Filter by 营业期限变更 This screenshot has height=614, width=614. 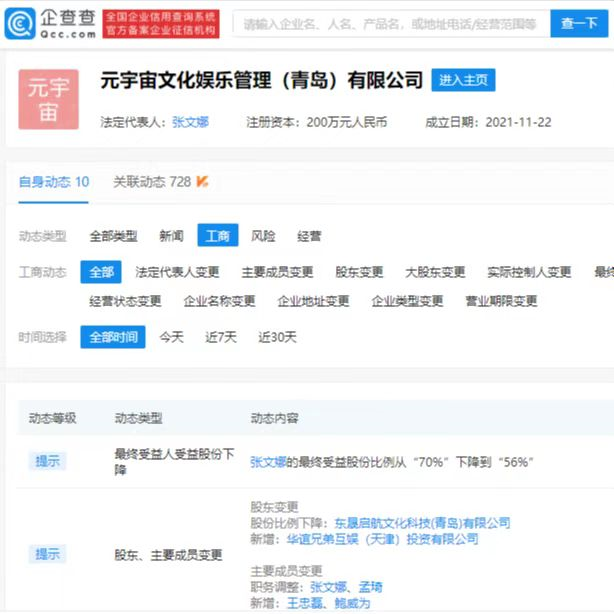click(501, 301)
